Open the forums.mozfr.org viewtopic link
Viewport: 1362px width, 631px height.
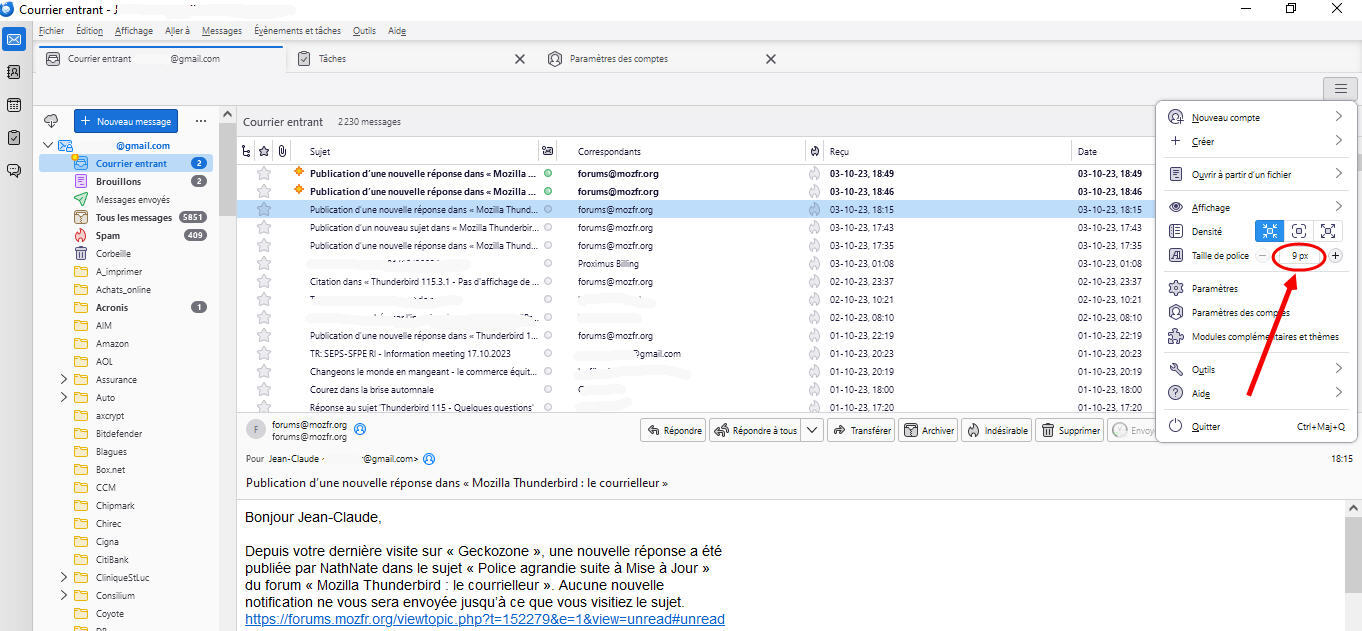(485, 620)
